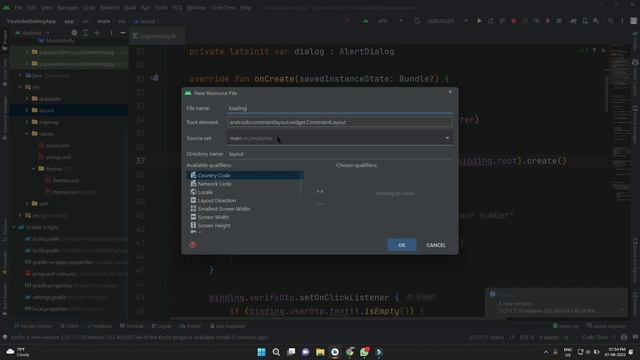This screenshot has height=360, width=640.
Task: Hide the project panel with minus icon
Action: 123,33
